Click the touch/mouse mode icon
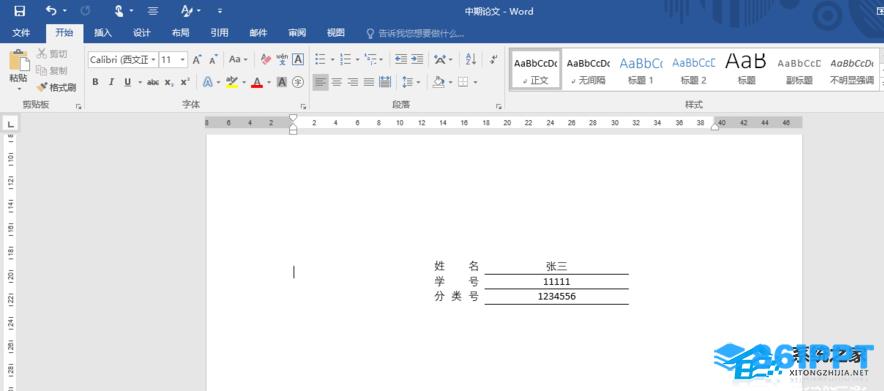 (119, 11)
